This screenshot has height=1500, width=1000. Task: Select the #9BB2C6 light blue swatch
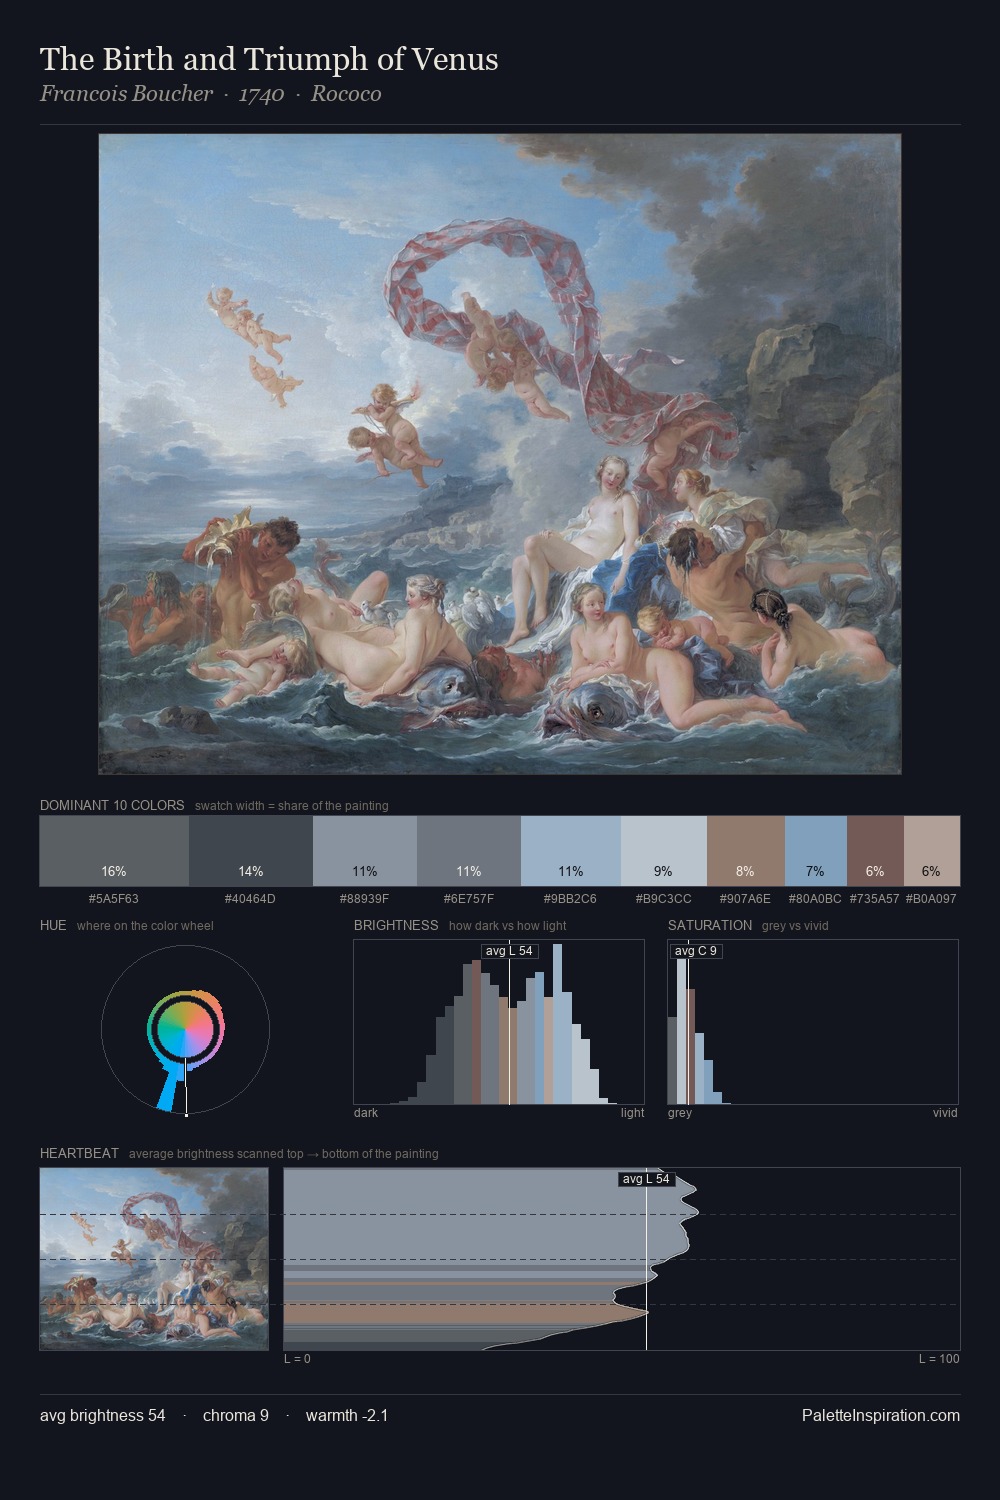point(571,851)
